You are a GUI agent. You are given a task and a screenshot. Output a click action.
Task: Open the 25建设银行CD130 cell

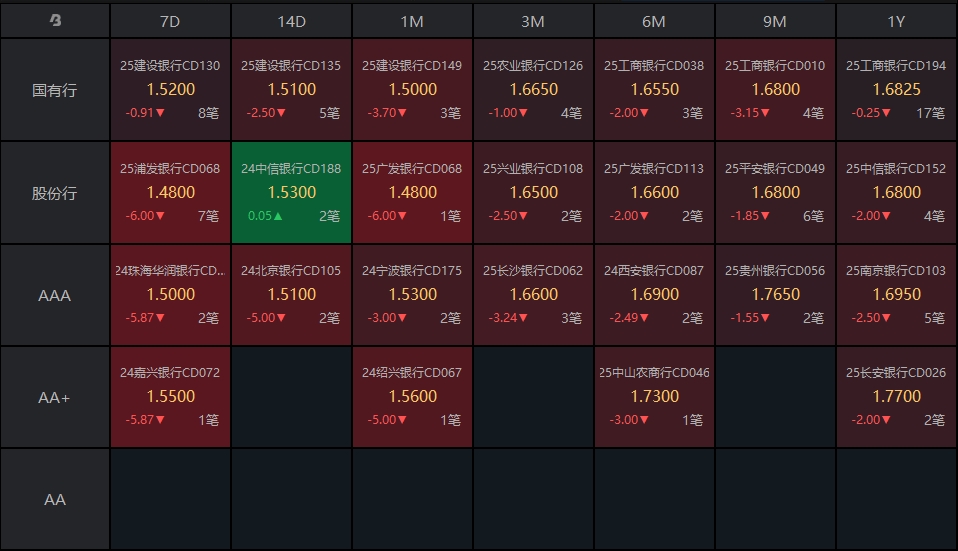[170, 90]
